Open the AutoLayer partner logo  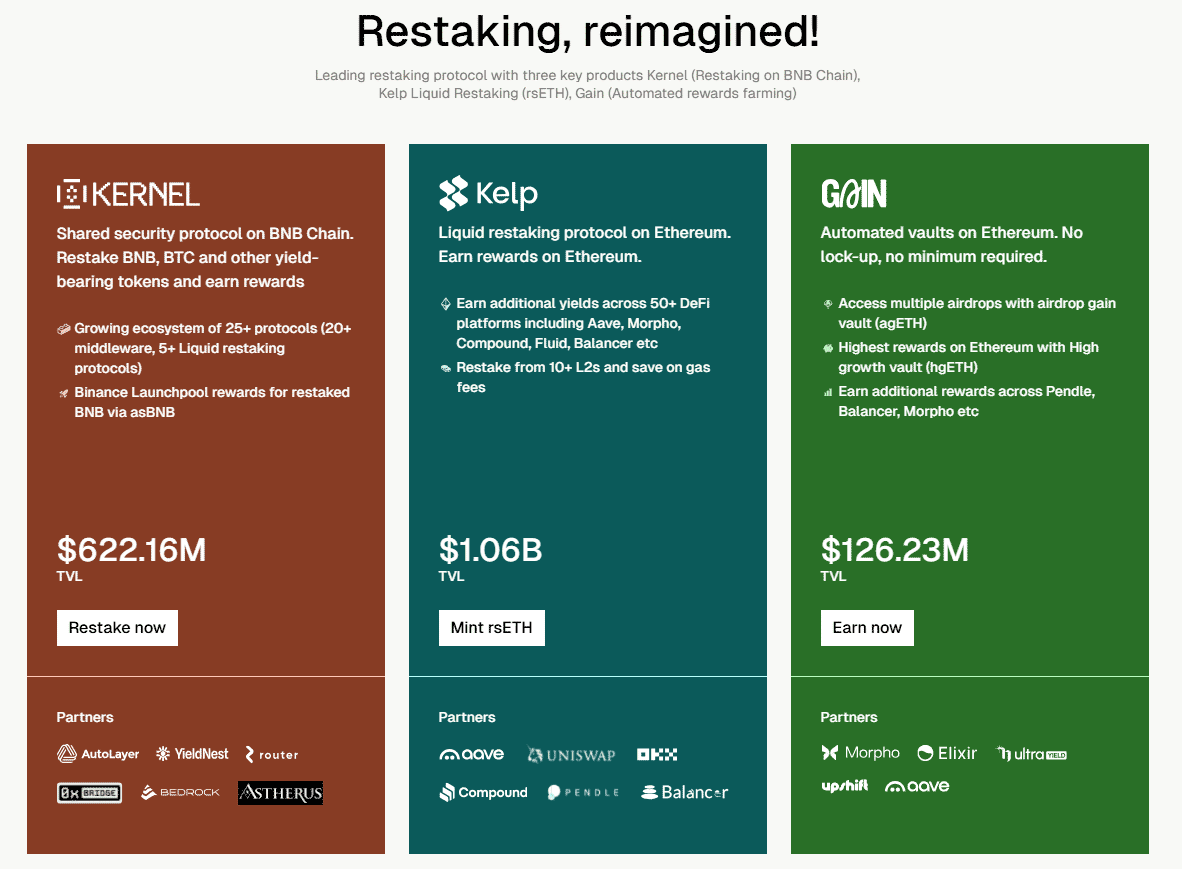point(98,754)
